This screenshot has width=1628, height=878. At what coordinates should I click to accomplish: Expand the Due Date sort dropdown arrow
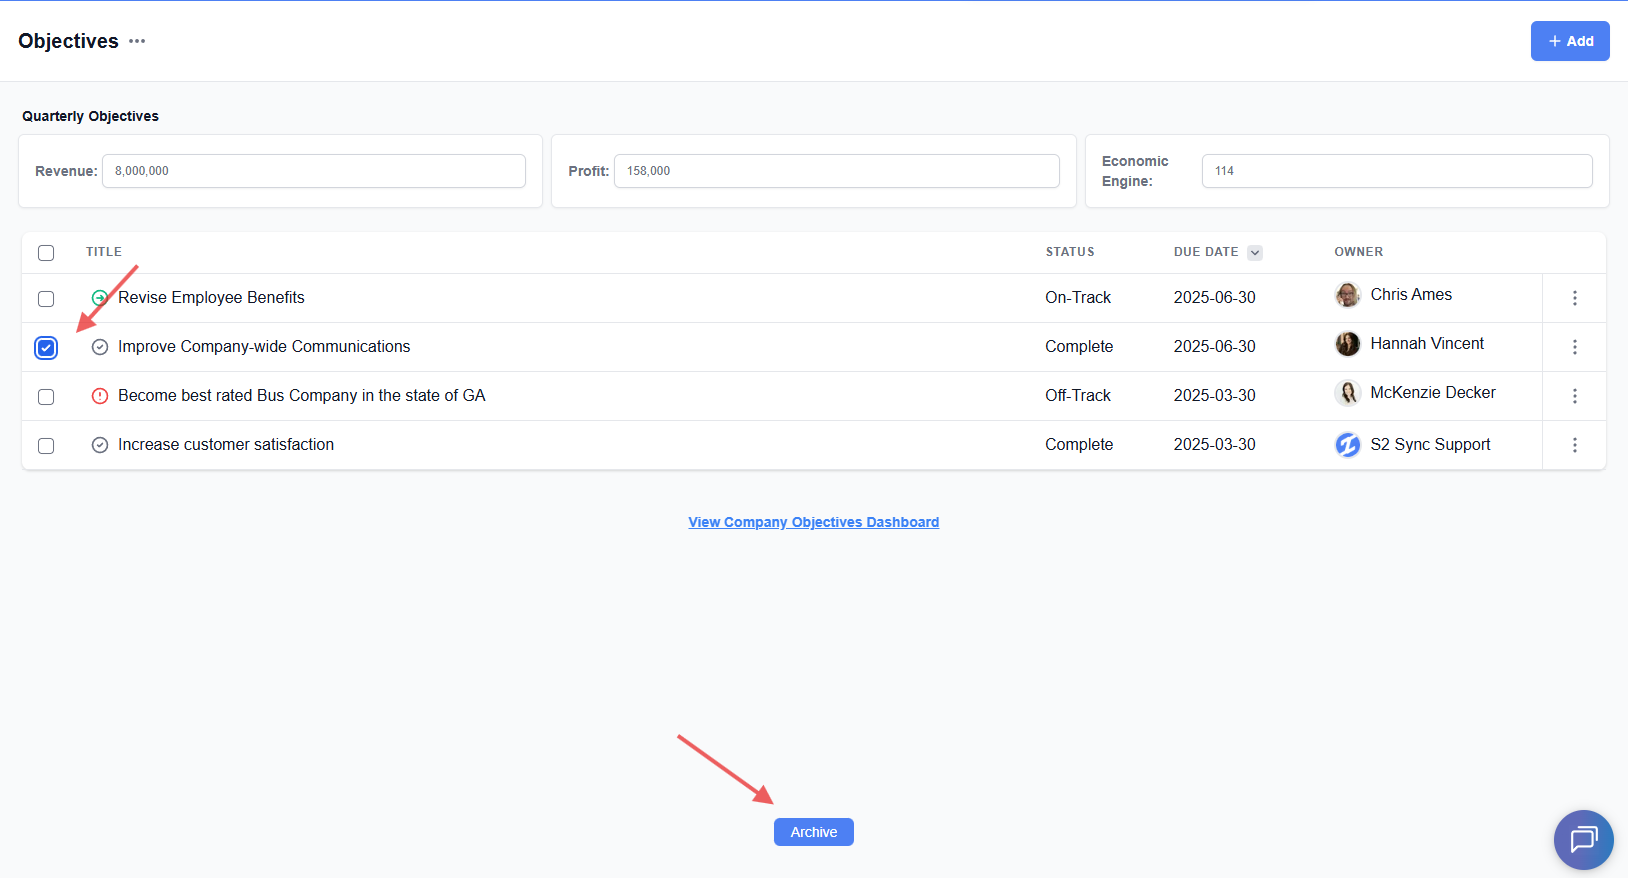pyautogui.click(x=1254, y=253)
